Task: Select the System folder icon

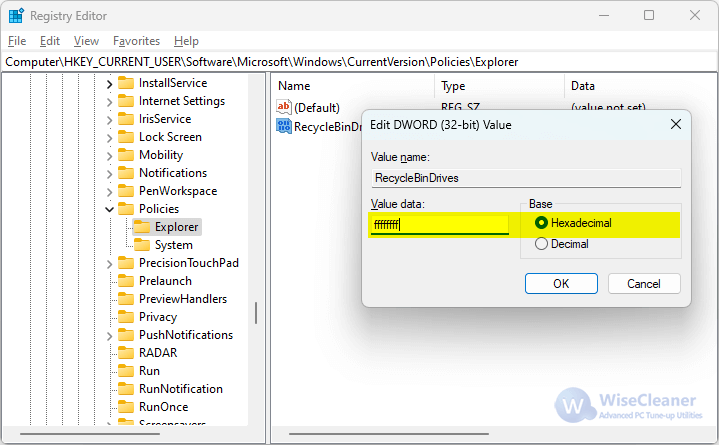Action: click(142, 245)
